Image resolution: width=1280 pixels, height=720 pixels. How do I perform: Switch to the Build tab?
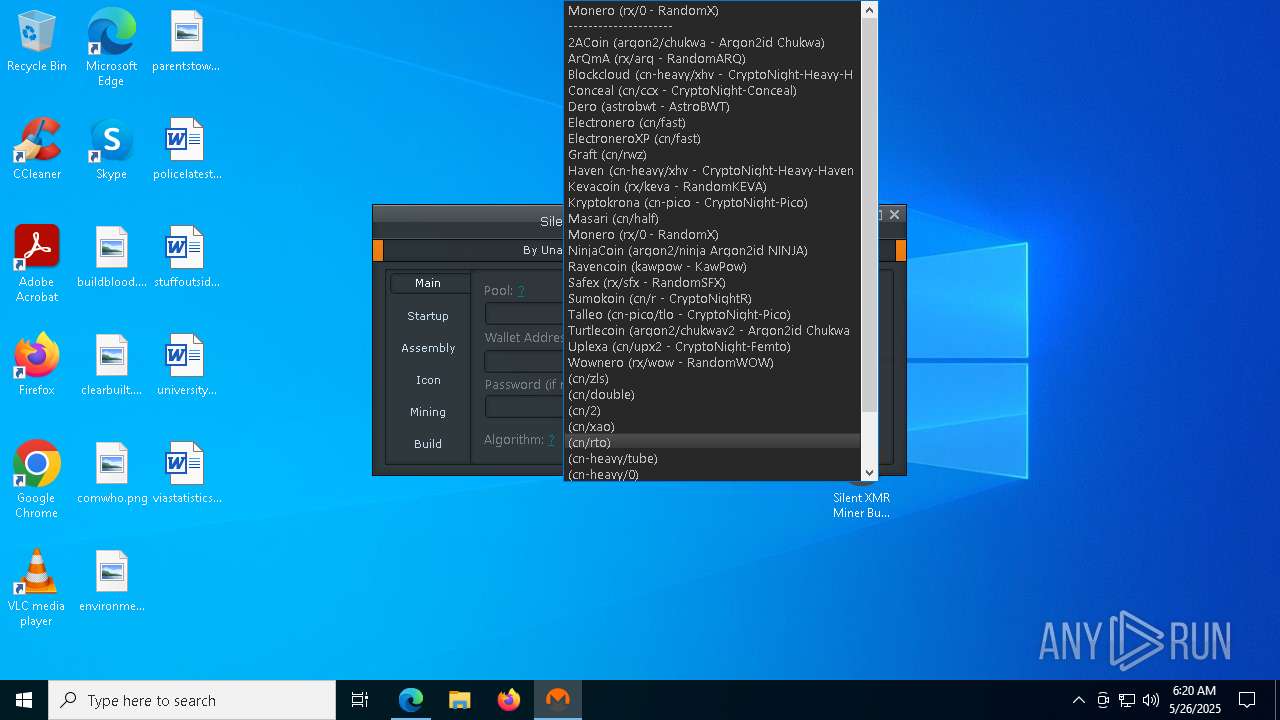tap(428, 443)
